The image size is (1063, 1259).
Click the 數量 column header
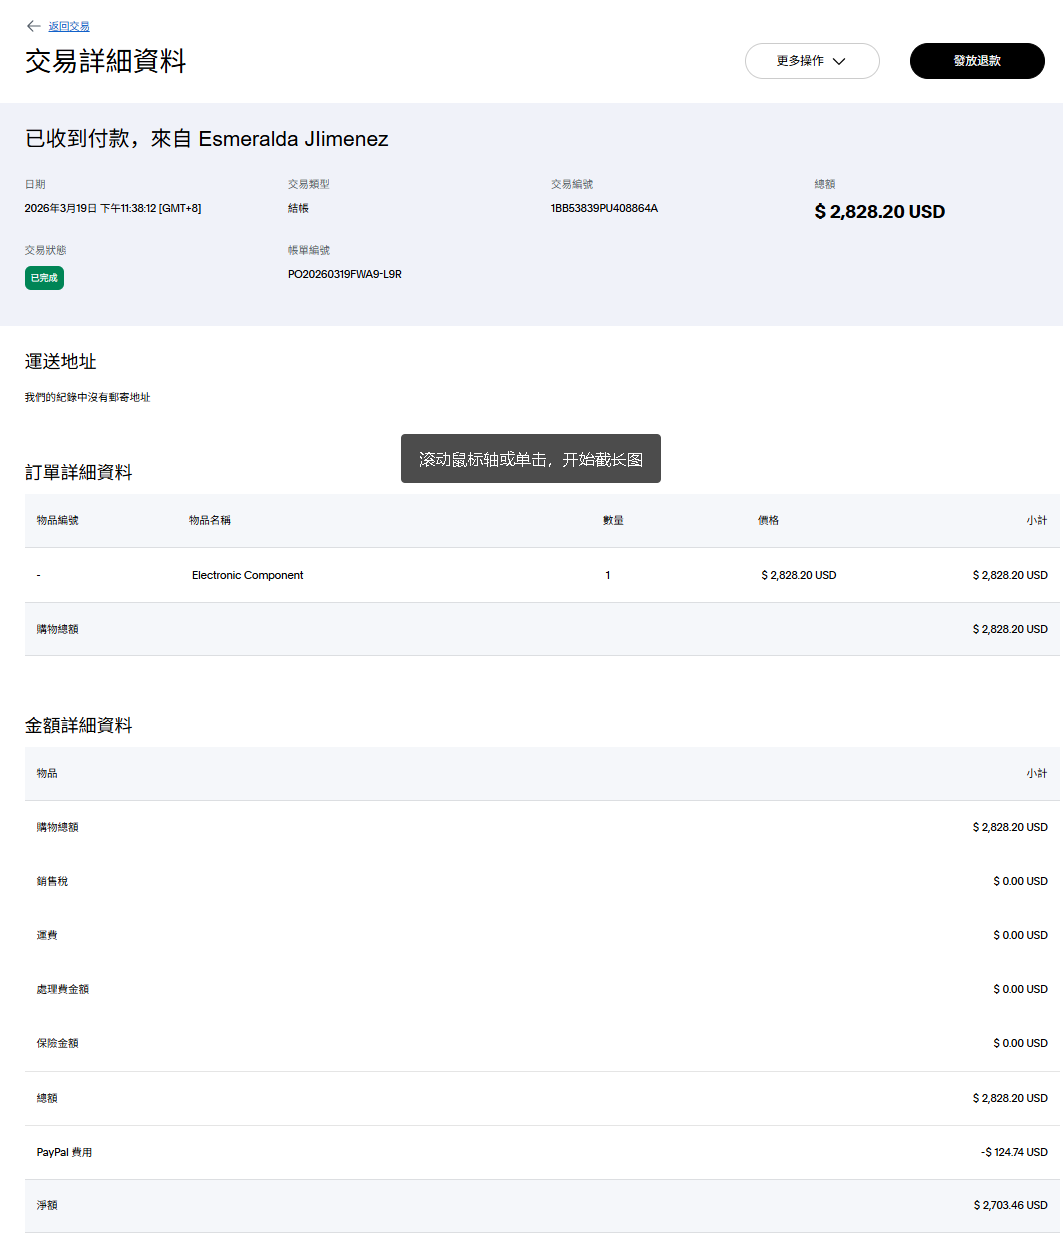[613, 520]
